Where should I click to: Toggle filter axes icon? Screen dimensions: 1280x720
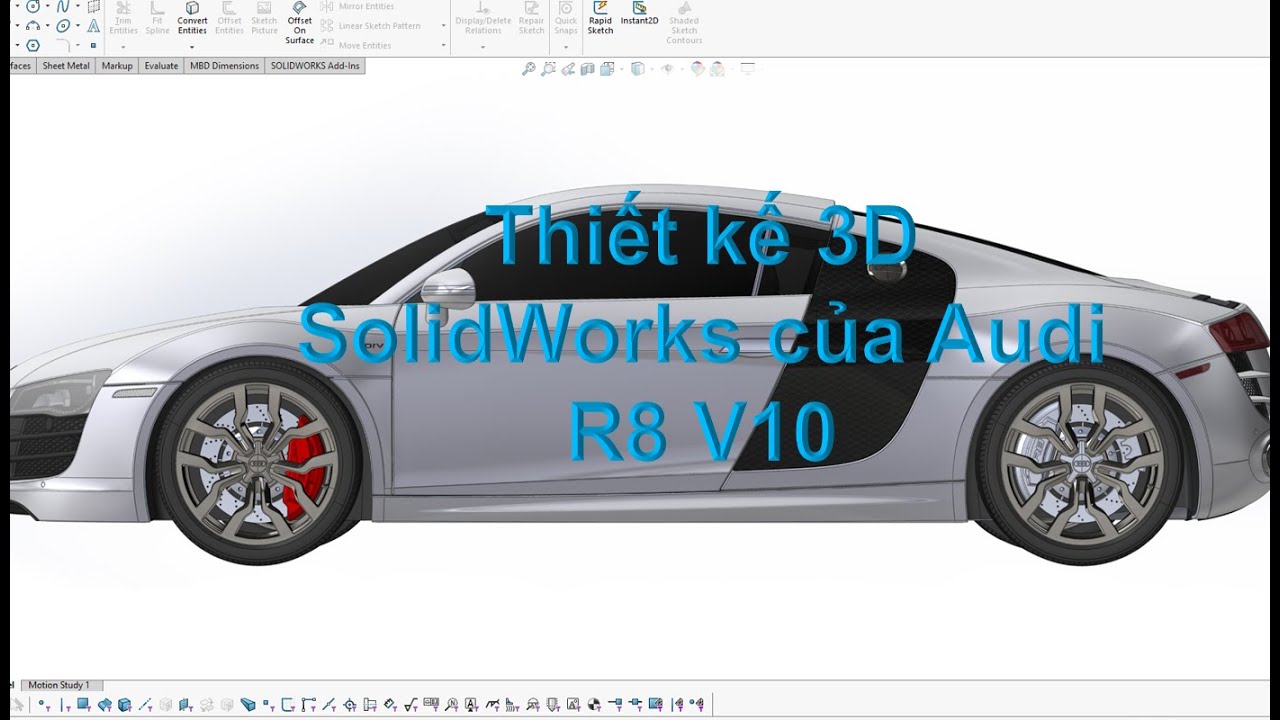click(x=145, y=704)
